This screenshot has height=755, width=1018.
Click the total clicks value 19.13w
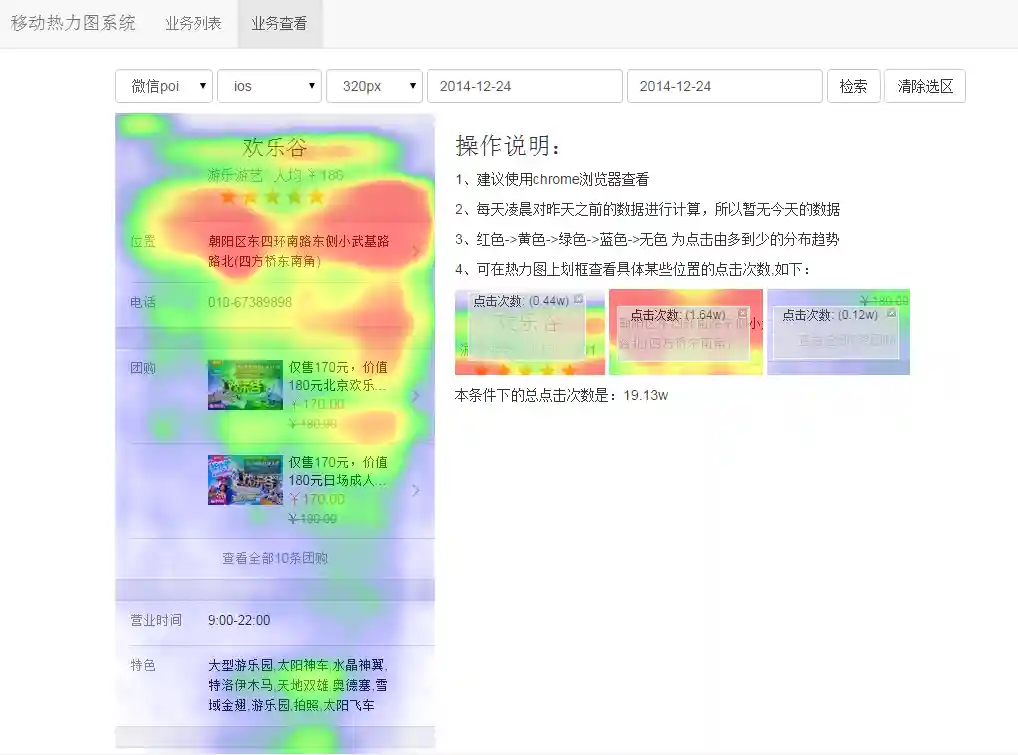(x=645, y=395)
